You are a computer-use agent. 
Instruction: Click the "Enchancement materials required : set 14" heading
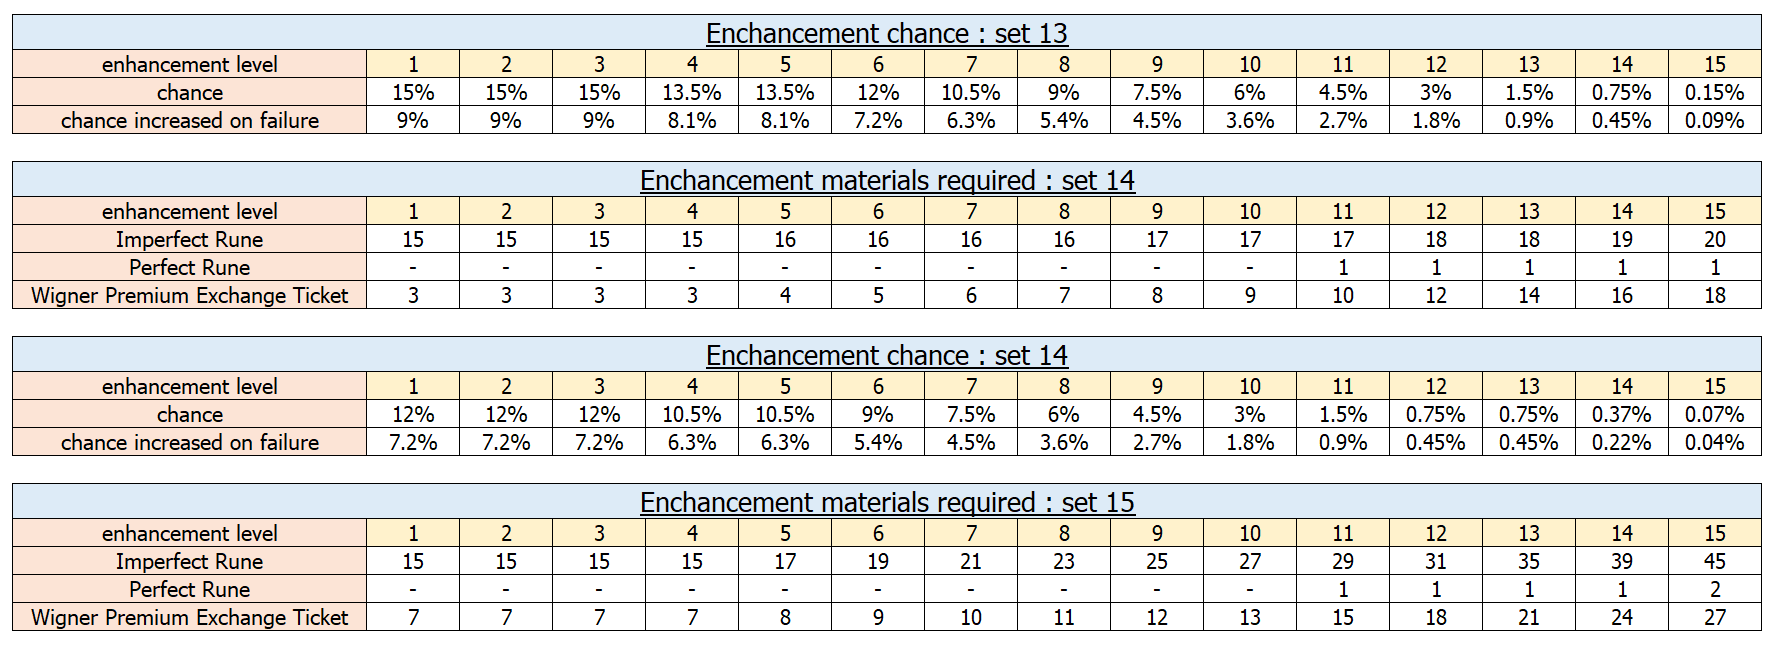click(886, 180)
